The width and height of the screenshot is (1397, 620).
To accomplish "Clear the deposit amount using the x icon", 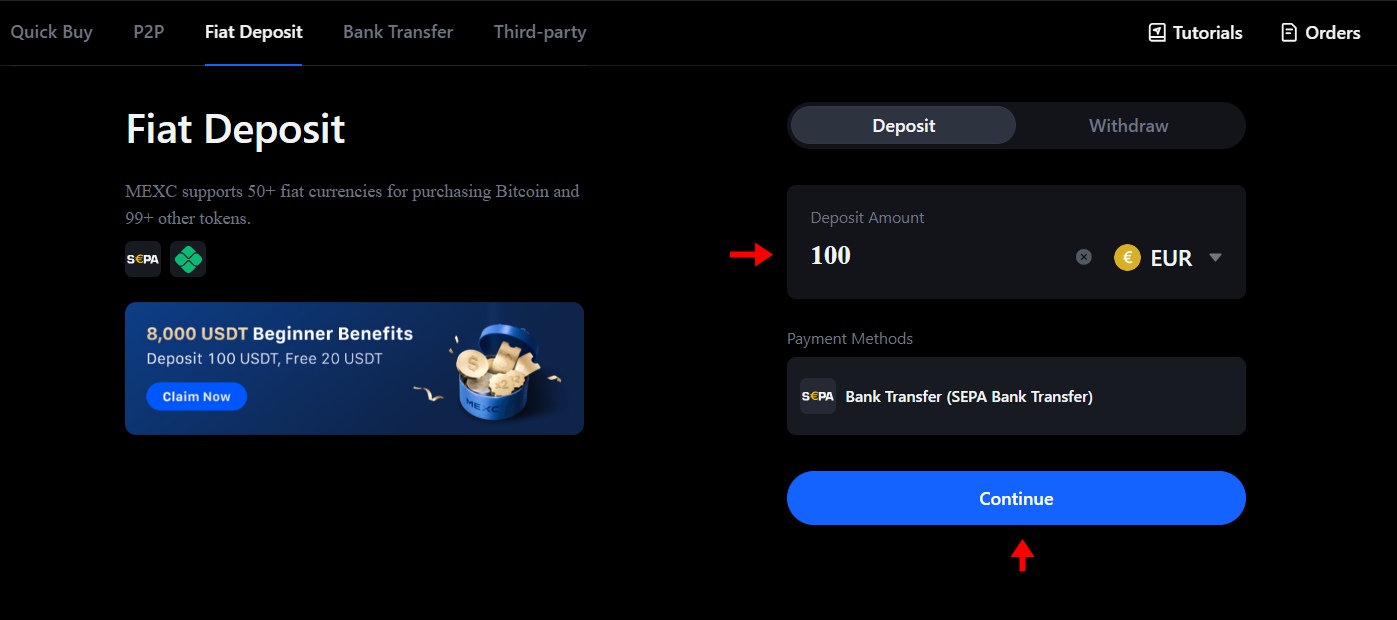I will click(1083, 257).
